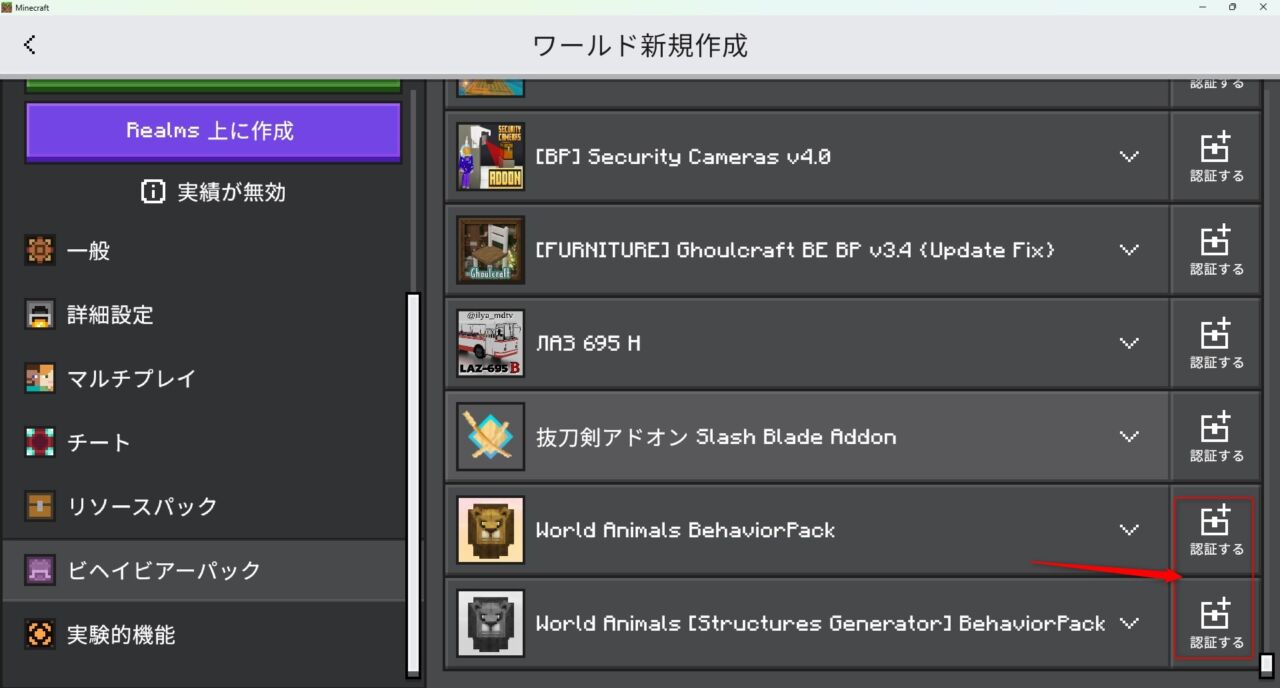Open the リソースパック section
Viewport: 1280px width, 688px height.
click(x=204, y=507)
